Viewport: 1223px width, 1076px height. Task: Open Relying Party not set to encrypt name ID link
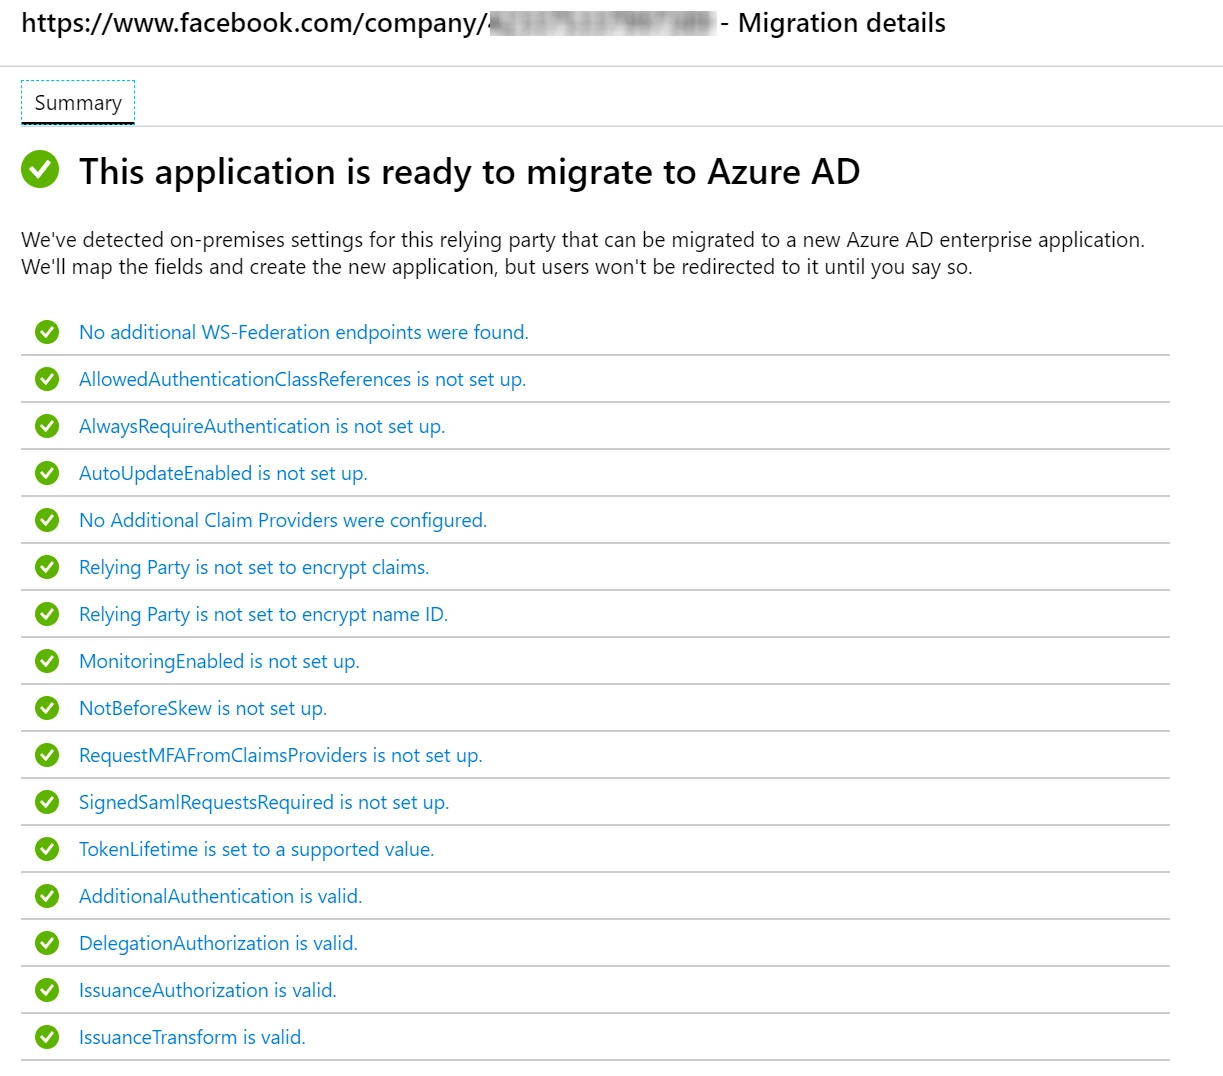coord(263,614)
